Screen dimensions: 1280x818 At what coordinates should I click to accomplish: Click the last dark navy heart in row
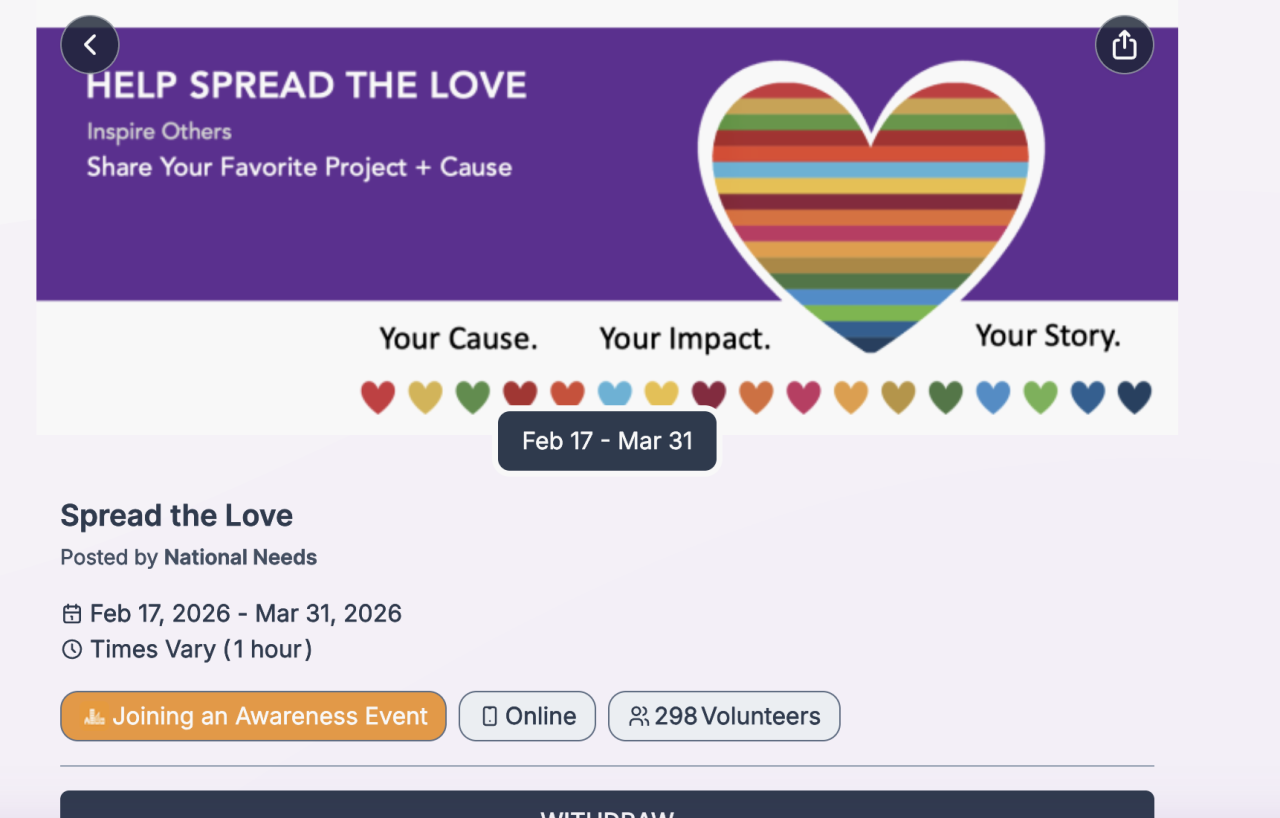1134,397
